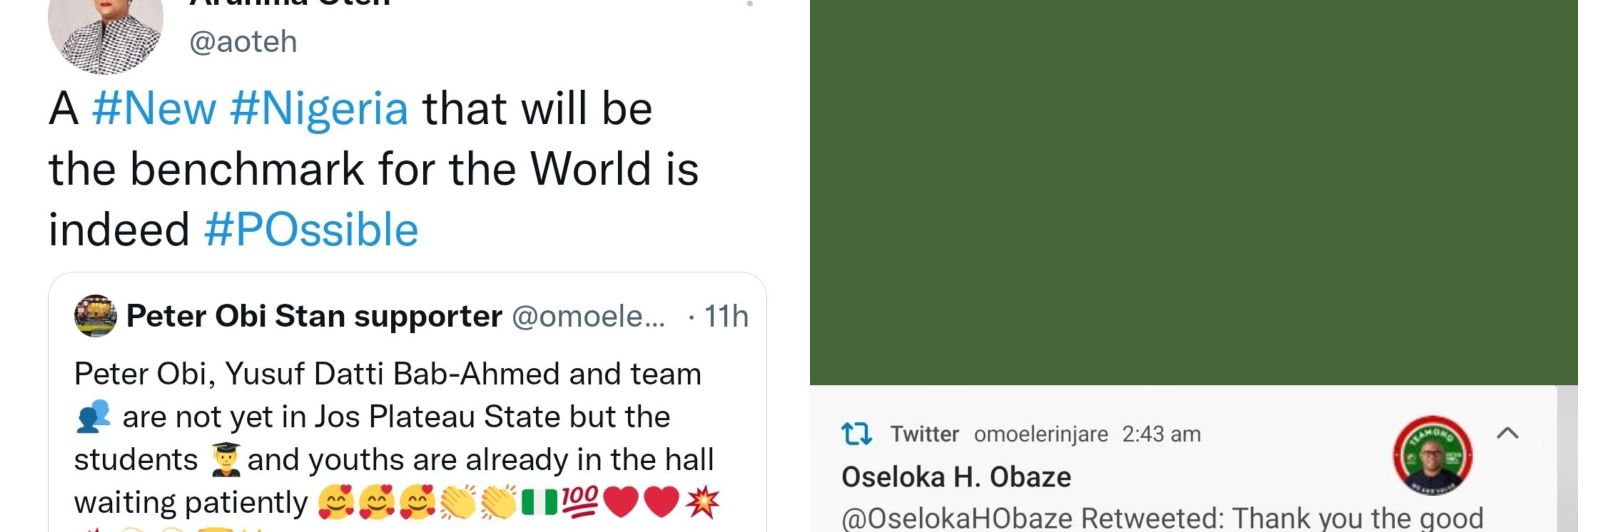1598x532 pixels.
Task: Click the 11h timestamp on quoted tweet
Action: click(x=726, y=316)
